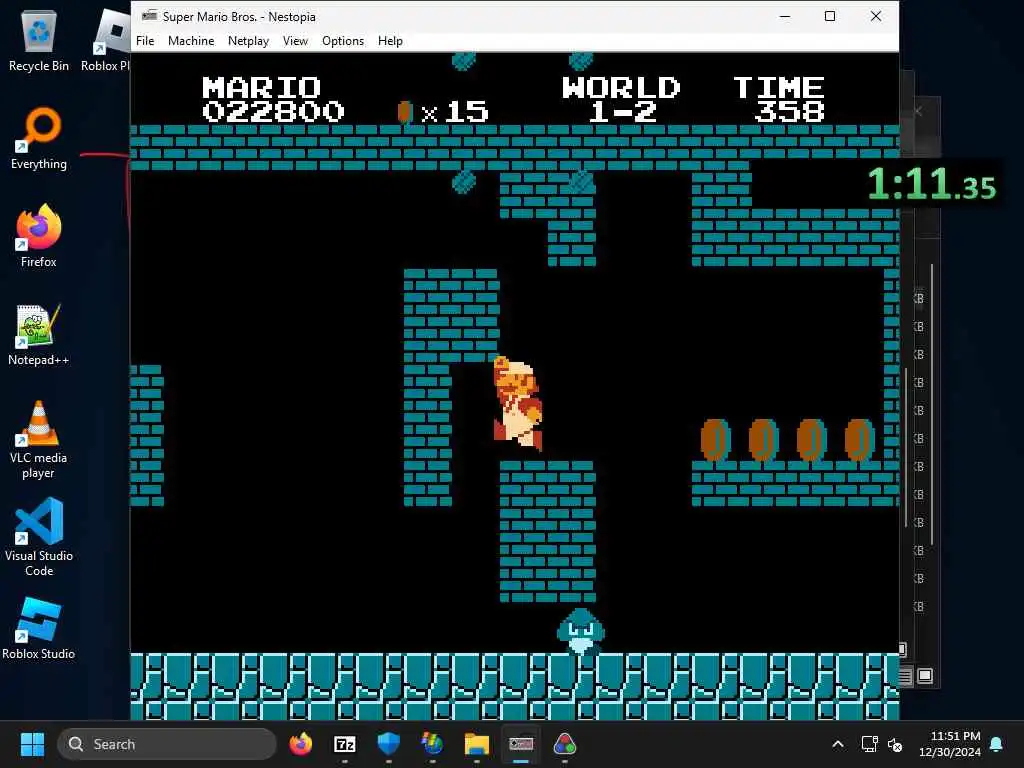The width and height of the screenshot is (1024, 768).
Task: Select the Notepad++ desktop shortcut
Action: [39, 334]
